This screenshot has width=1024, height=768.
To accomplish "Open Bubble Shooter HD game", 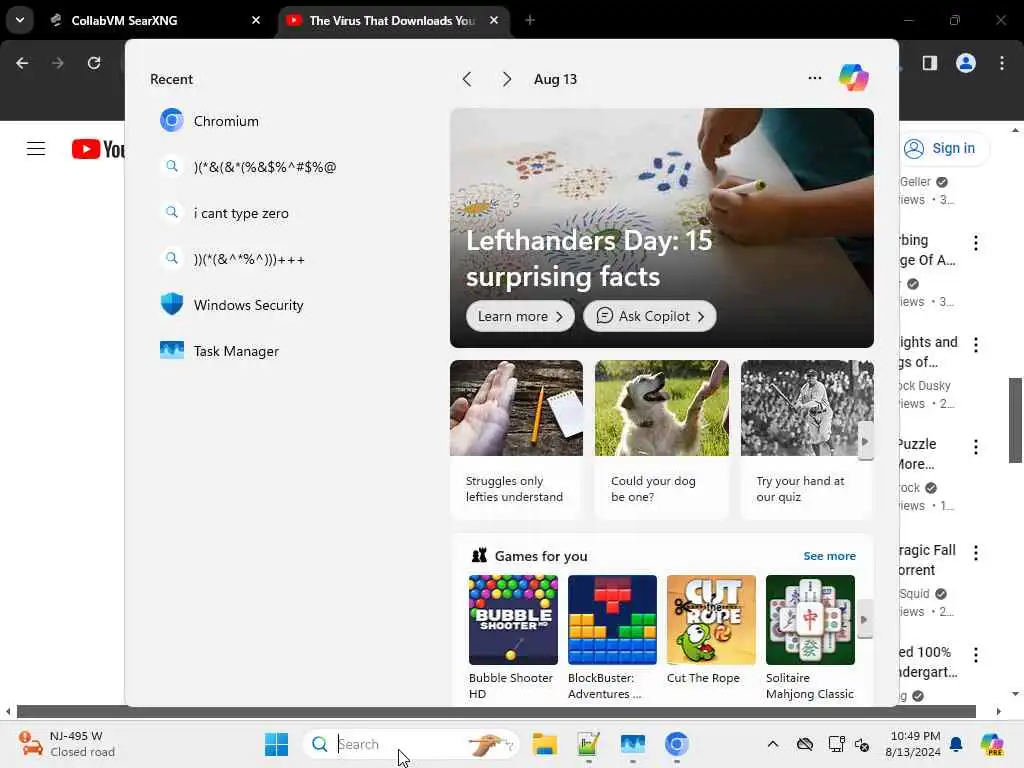I will pyautogui.click(x=513, y=637).
